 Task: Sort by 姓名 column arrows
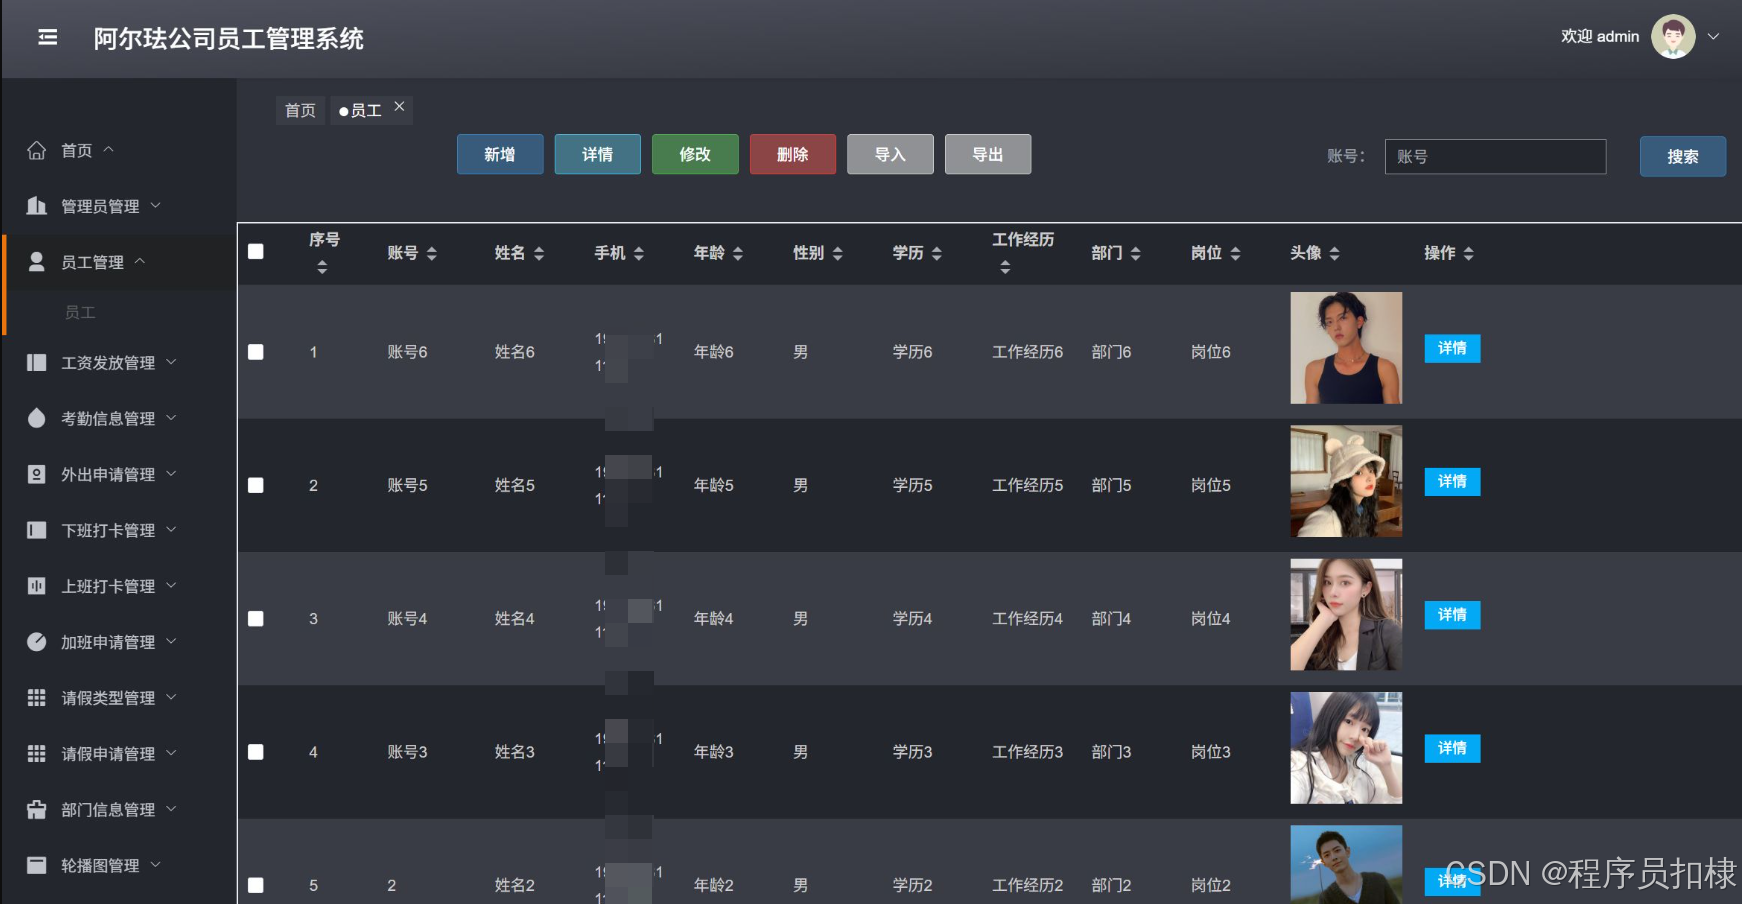[x=539, y=253]
